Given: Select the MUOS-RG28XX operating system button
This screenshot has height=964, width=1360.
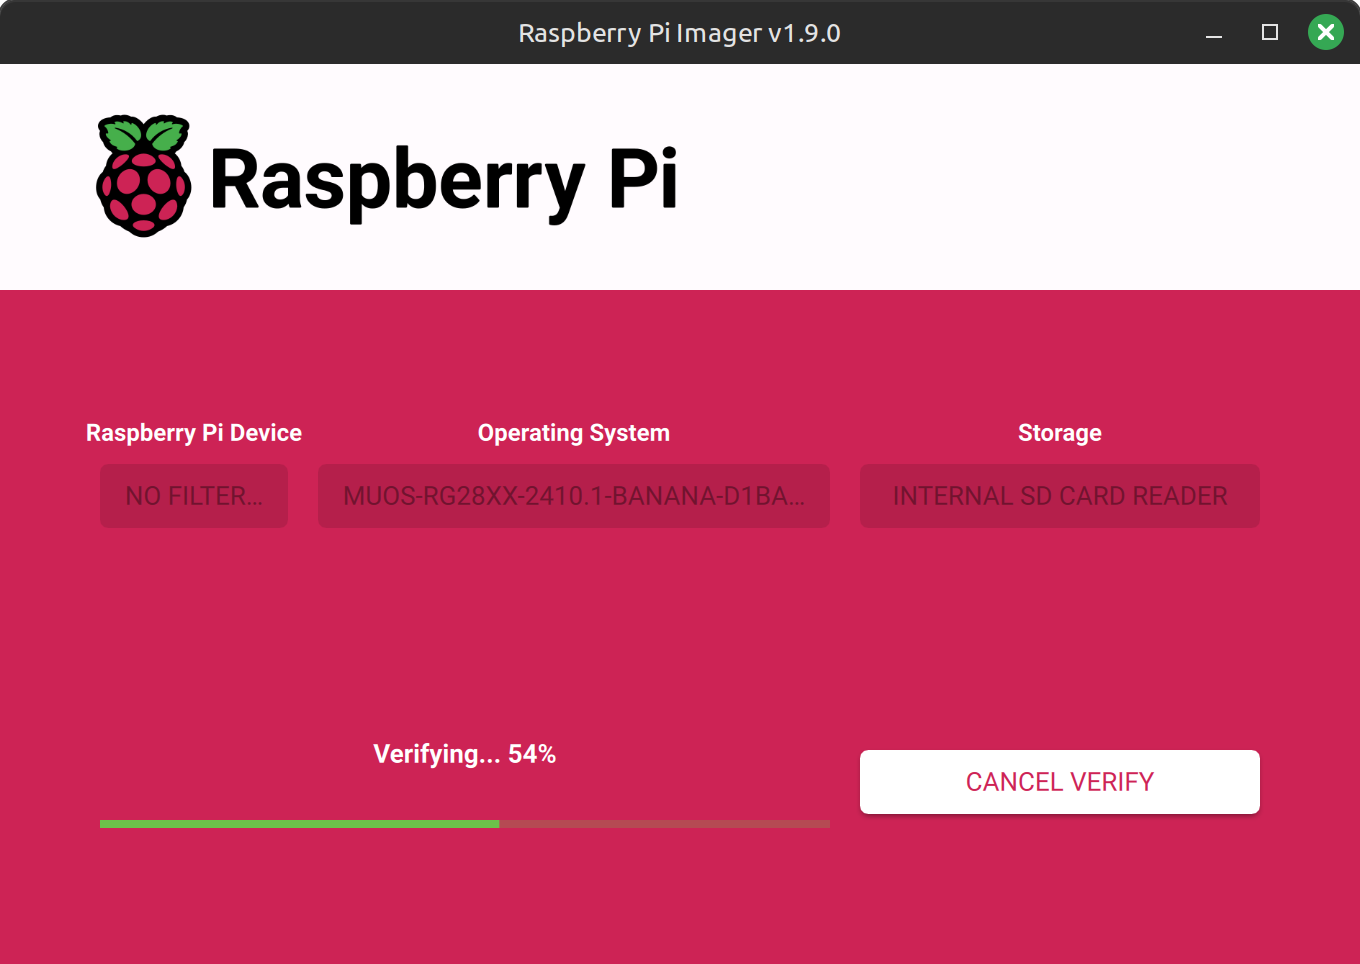Looking at the screenshot, I should pyautogui.click(x=574, y=496).
